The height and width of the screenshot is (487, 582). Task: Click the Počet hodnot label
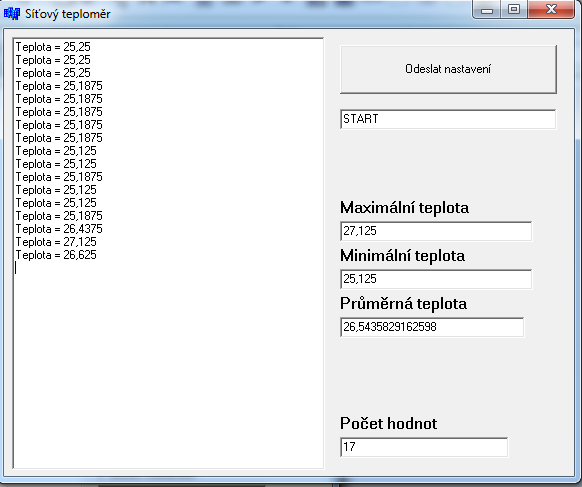tap(388, 424)
